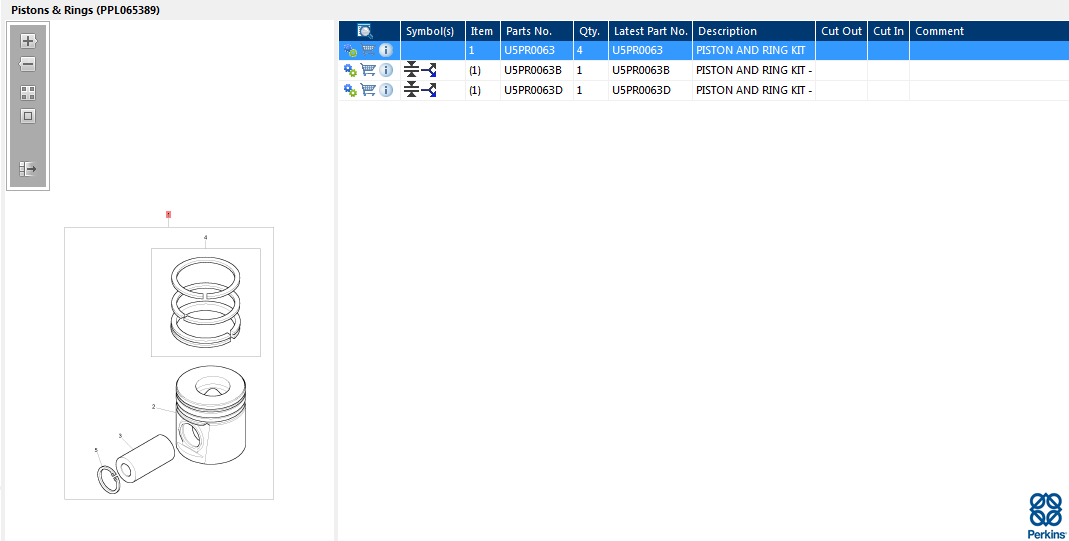Screen dimensions: 1069x541
Task: Click compress symbol in U5PR0063D row
Action: [x=411, y=89]
